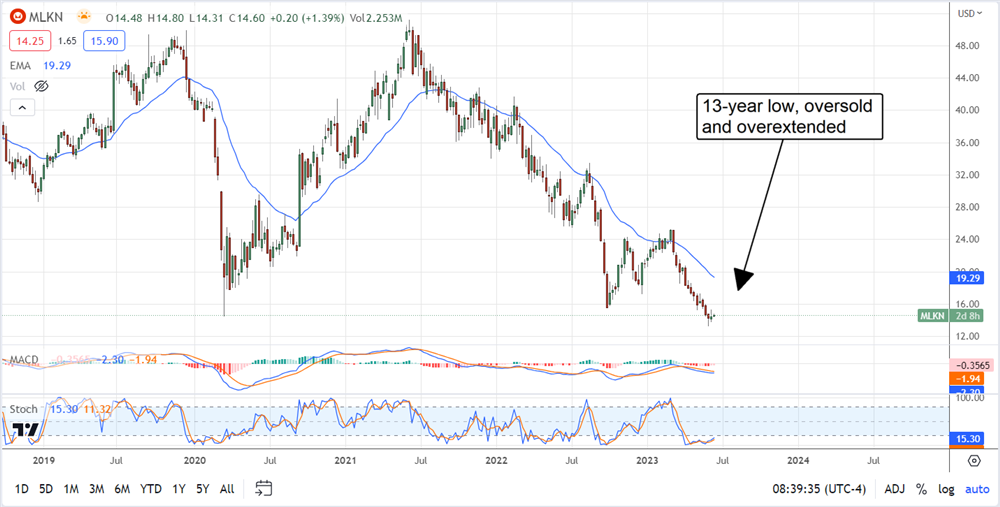Click the orange -1.94 MACD axis tag

(x=967, y=379)
